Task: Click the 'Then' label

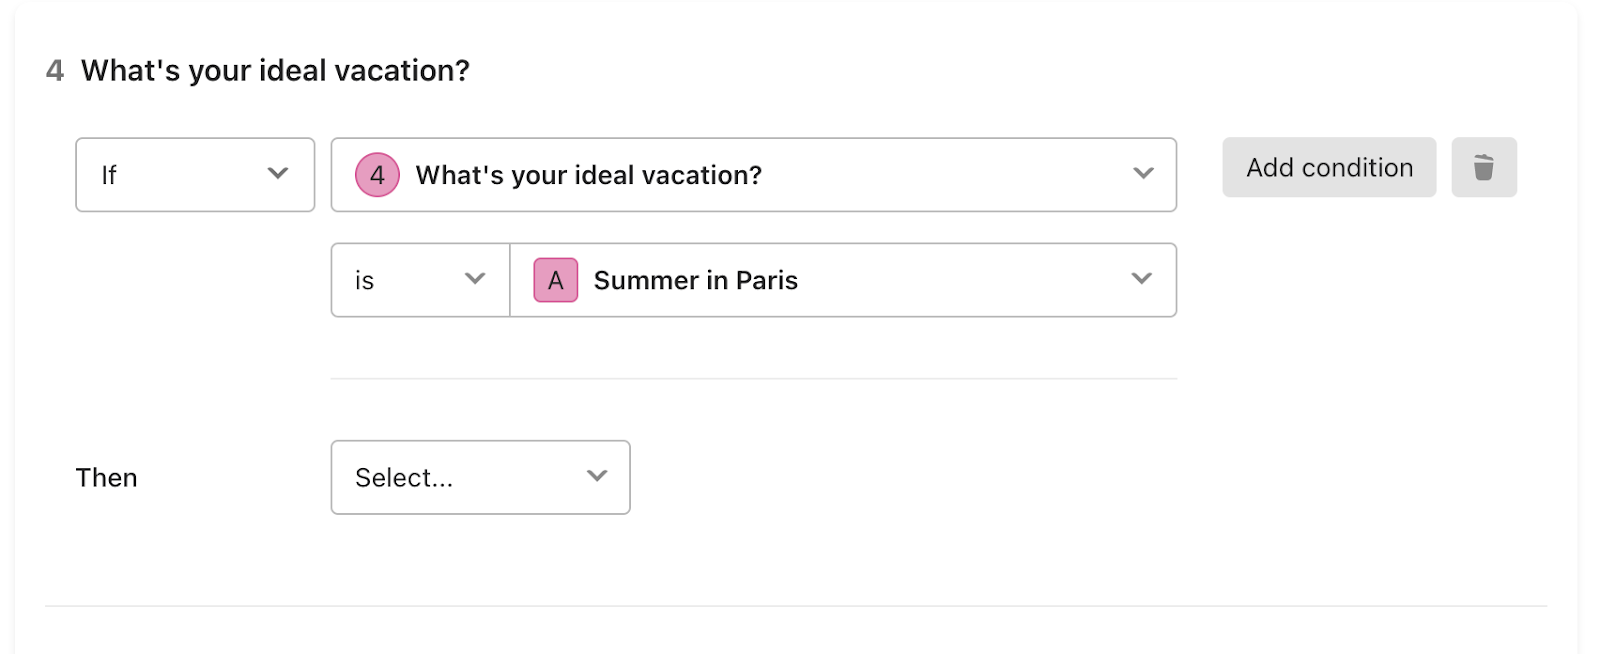Action: point(106,478)
